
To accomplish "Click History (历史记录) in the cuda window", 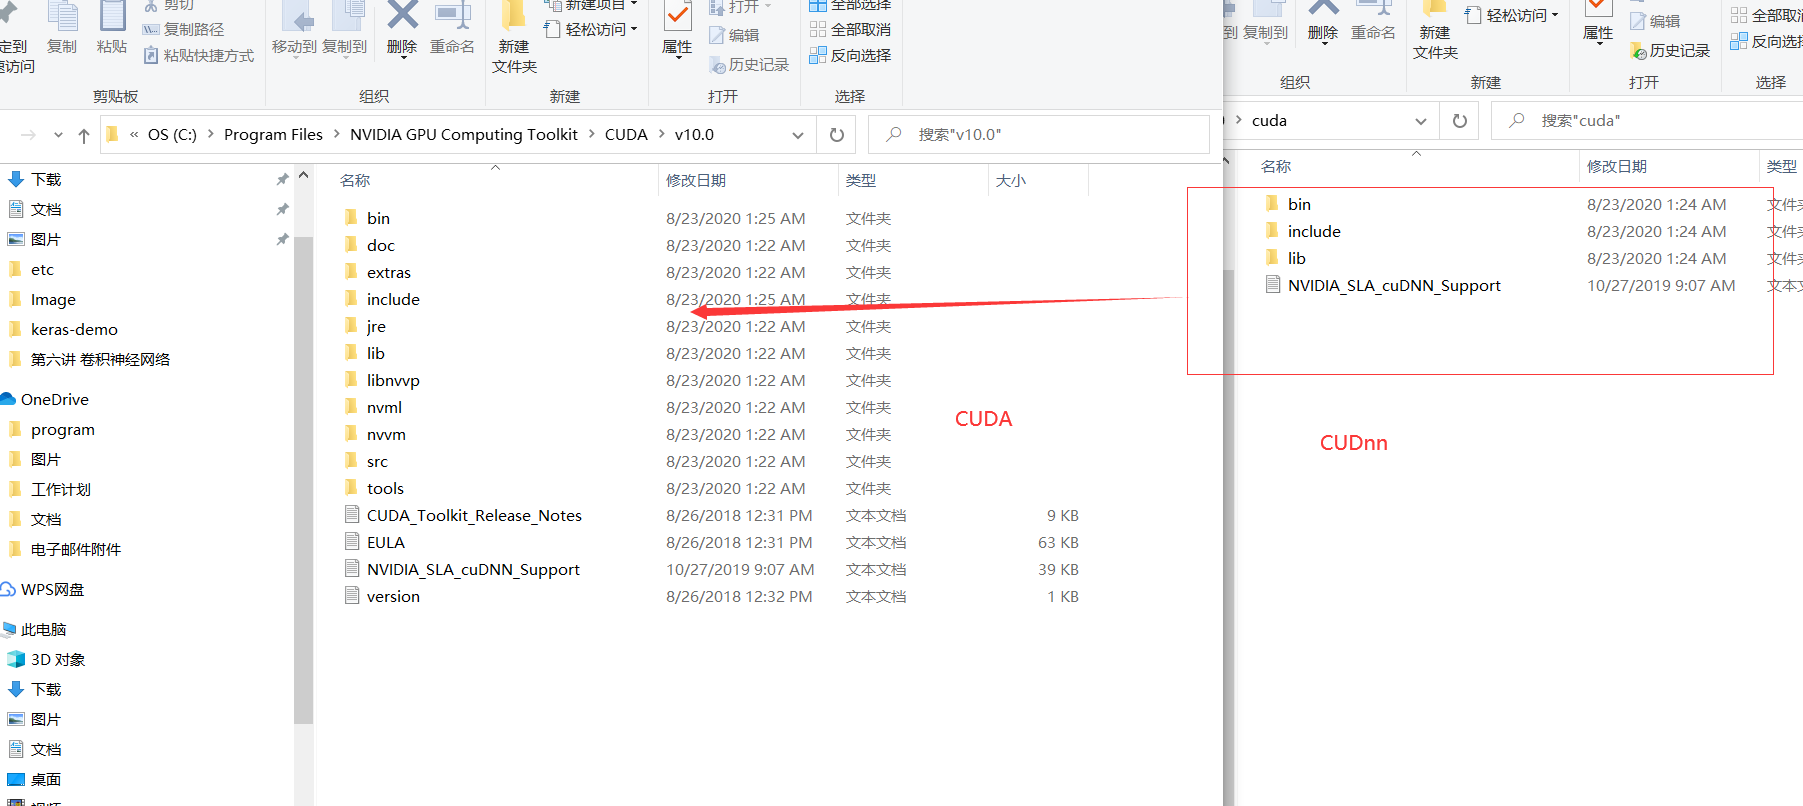I will click(x=1670, y=50).
